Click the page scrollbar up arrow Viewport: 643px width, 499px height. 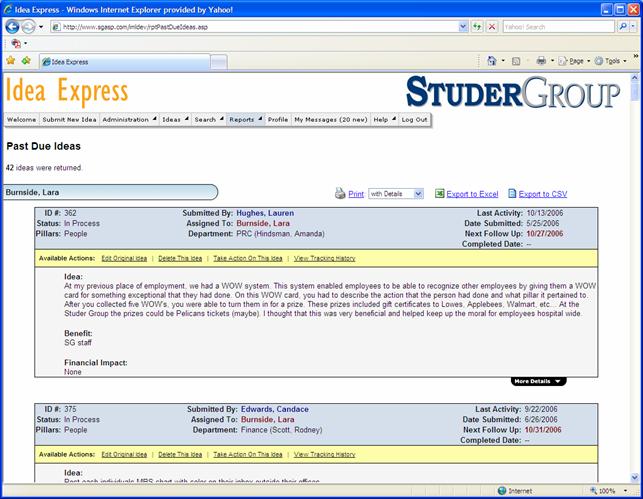pyautogui.click(x=634, y=77)
